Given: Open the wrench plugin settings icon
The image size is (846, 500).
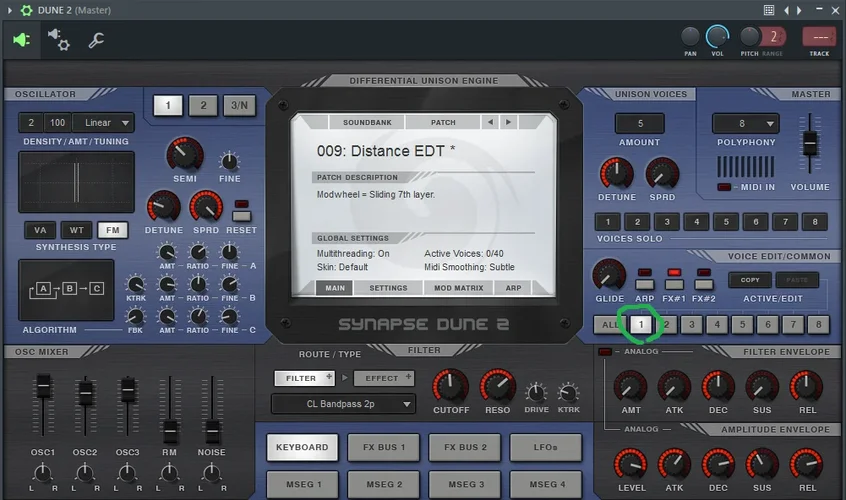Looking at the screenshot, I should (97, 40).
